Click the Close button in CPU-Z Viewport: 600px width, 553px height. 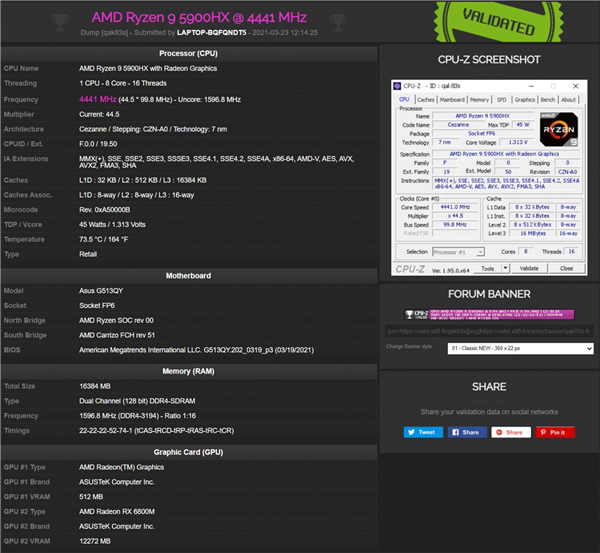pyautogui.click(x=565, y=269)
